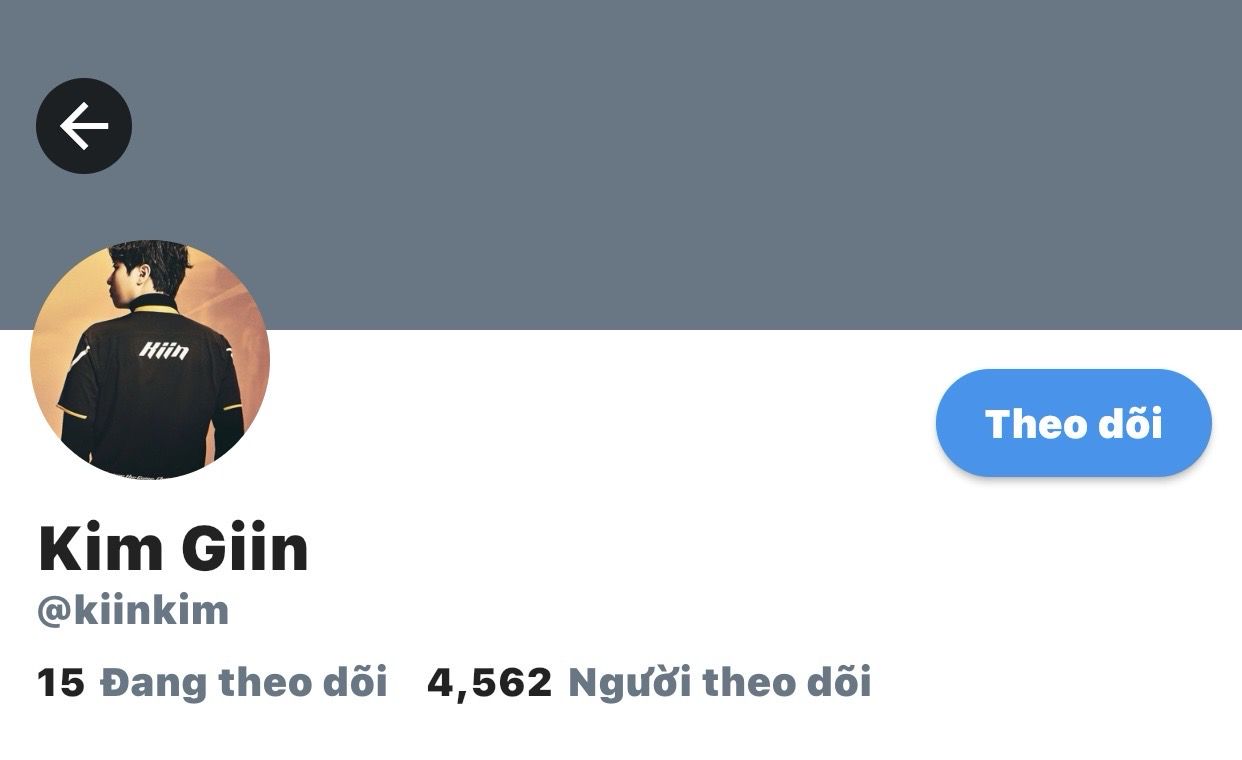Image resolution: width=1242 pixels, height=760 pixels.
Task: Select the display name Kim Giin
Action: point(173,547)
